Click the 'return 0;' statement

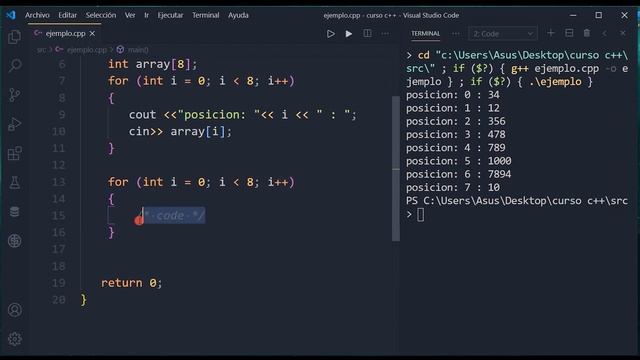coord(131,283)
